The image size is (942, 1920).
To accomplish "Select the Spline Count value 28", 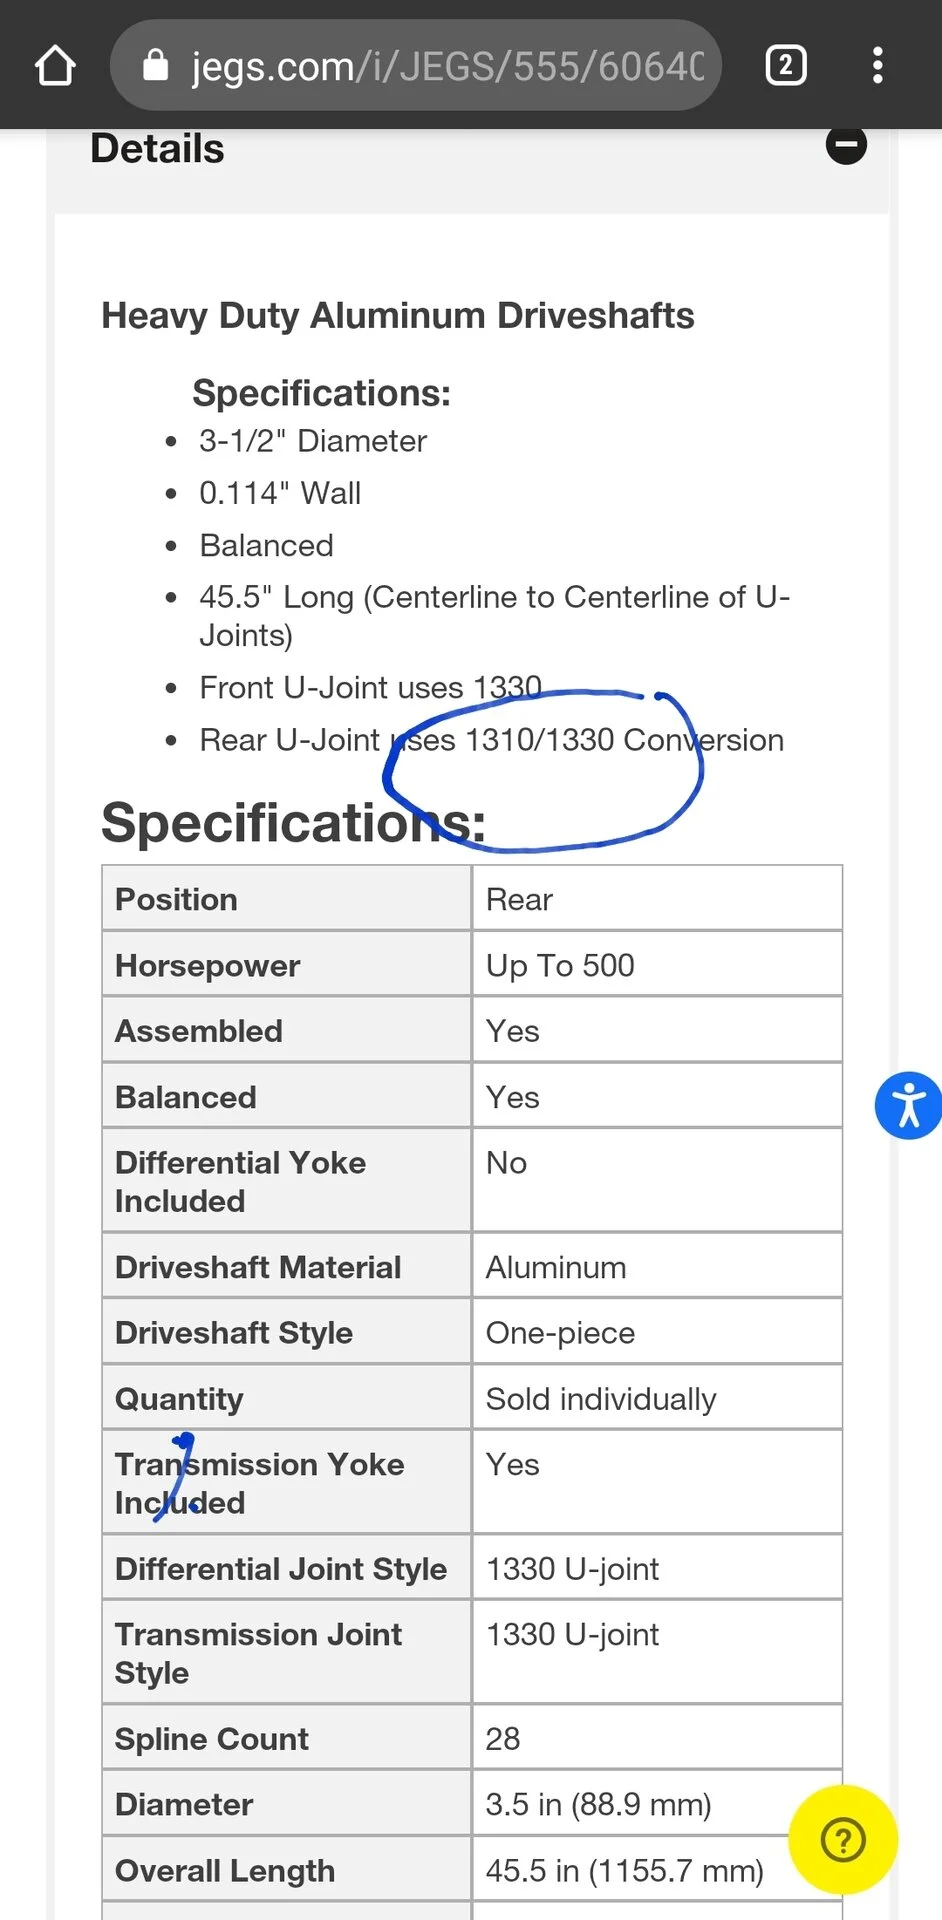I will click(503, 1738).
